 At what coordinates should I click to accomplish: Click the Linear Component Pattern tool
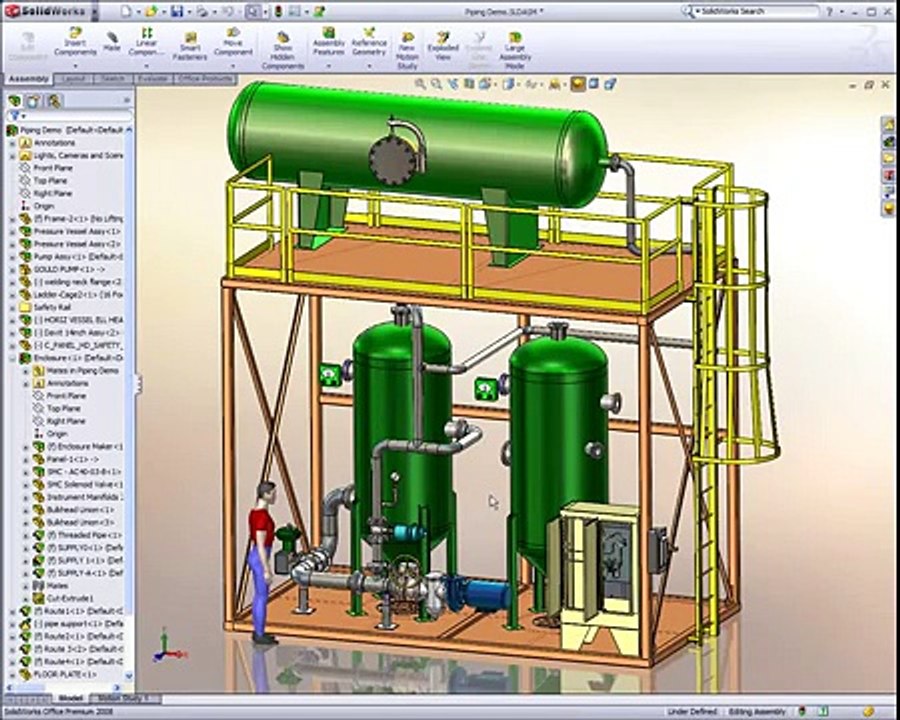(146, 40)
